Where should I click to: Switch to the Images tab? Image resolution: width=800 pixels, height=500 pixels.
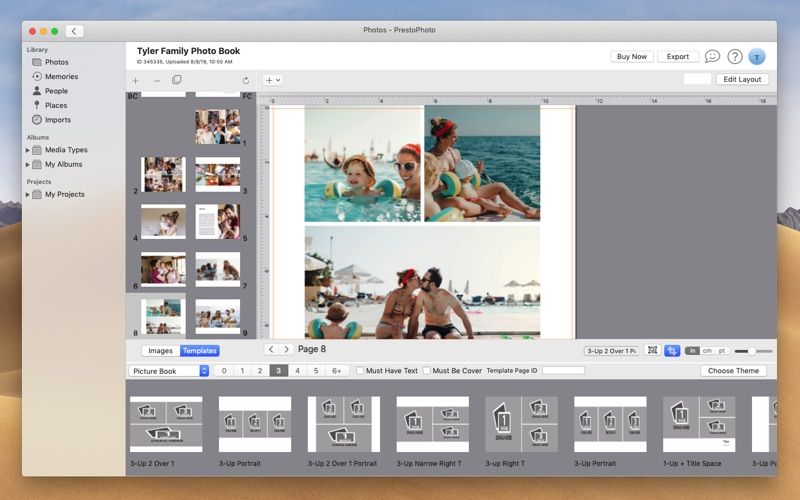[x=160, y=351]
